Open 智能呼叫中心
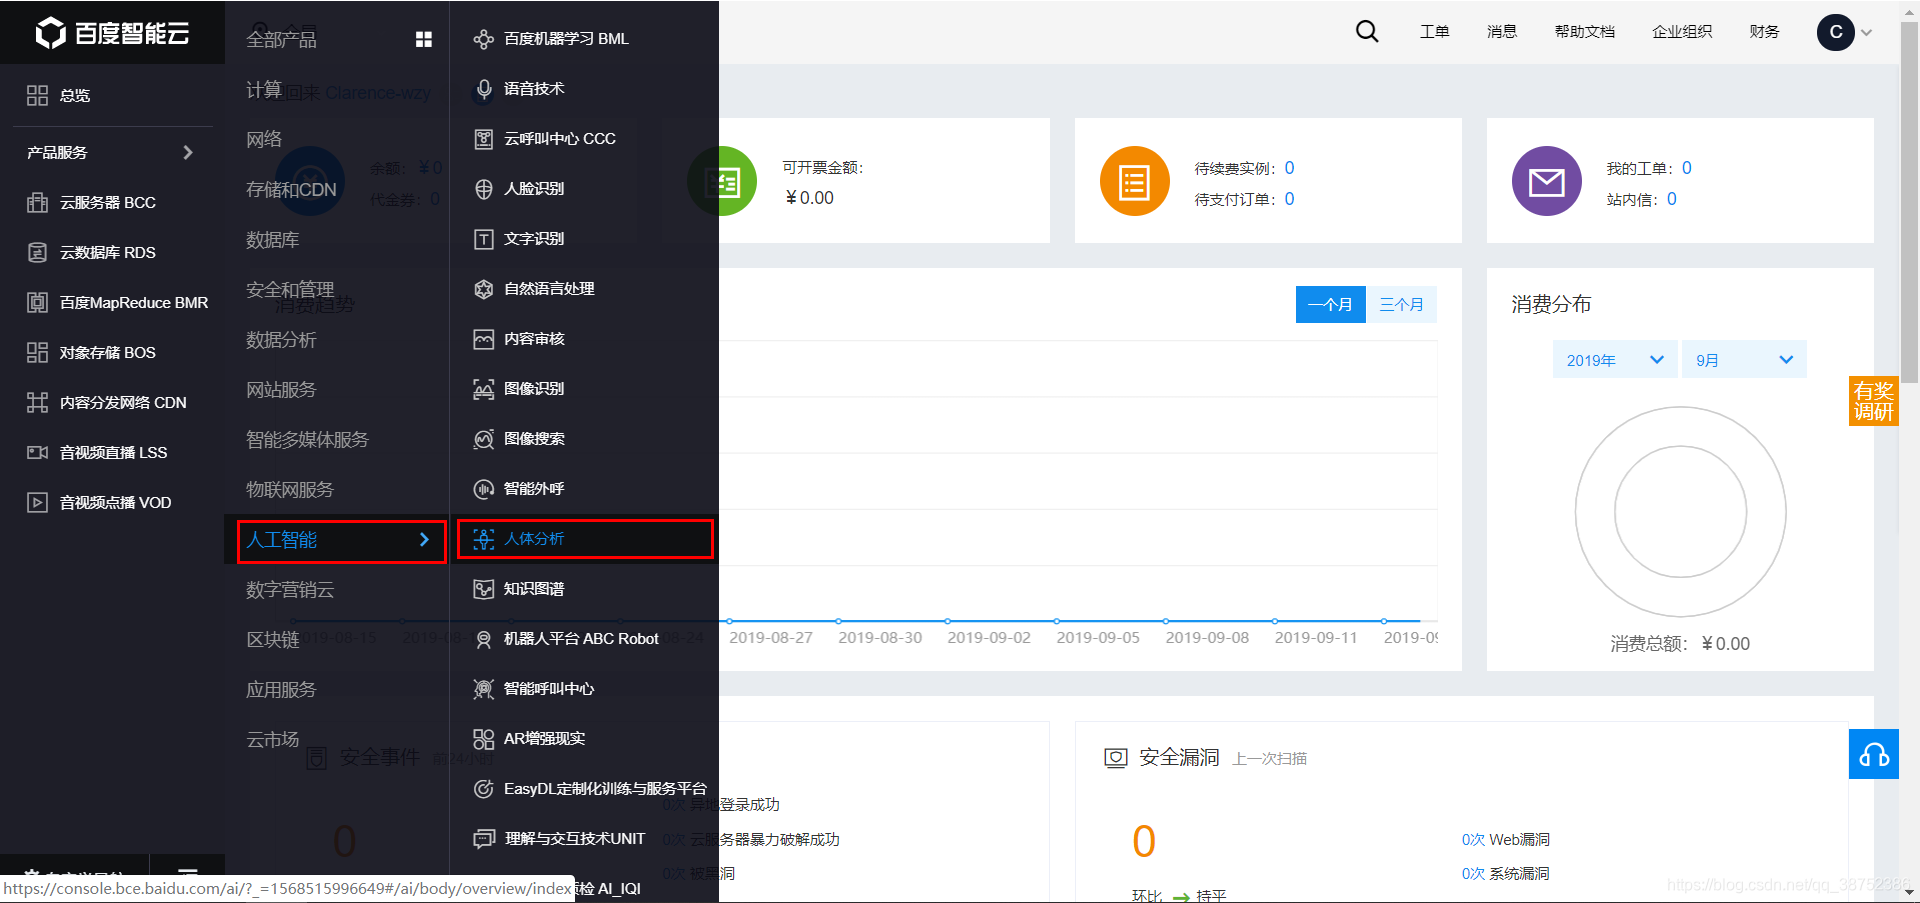Screen dimensions: 1920x903 [x=535, y=689]
